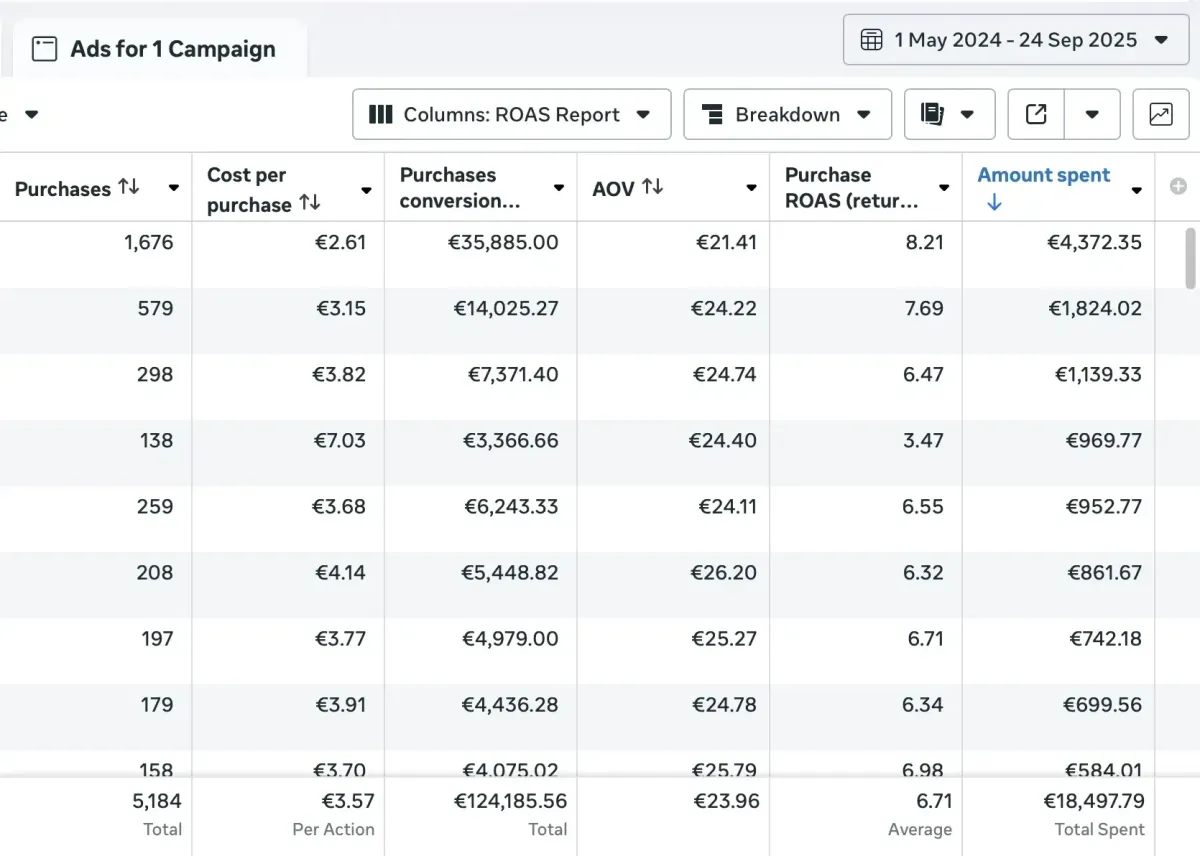
Task: Click the descending arrow under Amount spent
Action: [994, 203]
